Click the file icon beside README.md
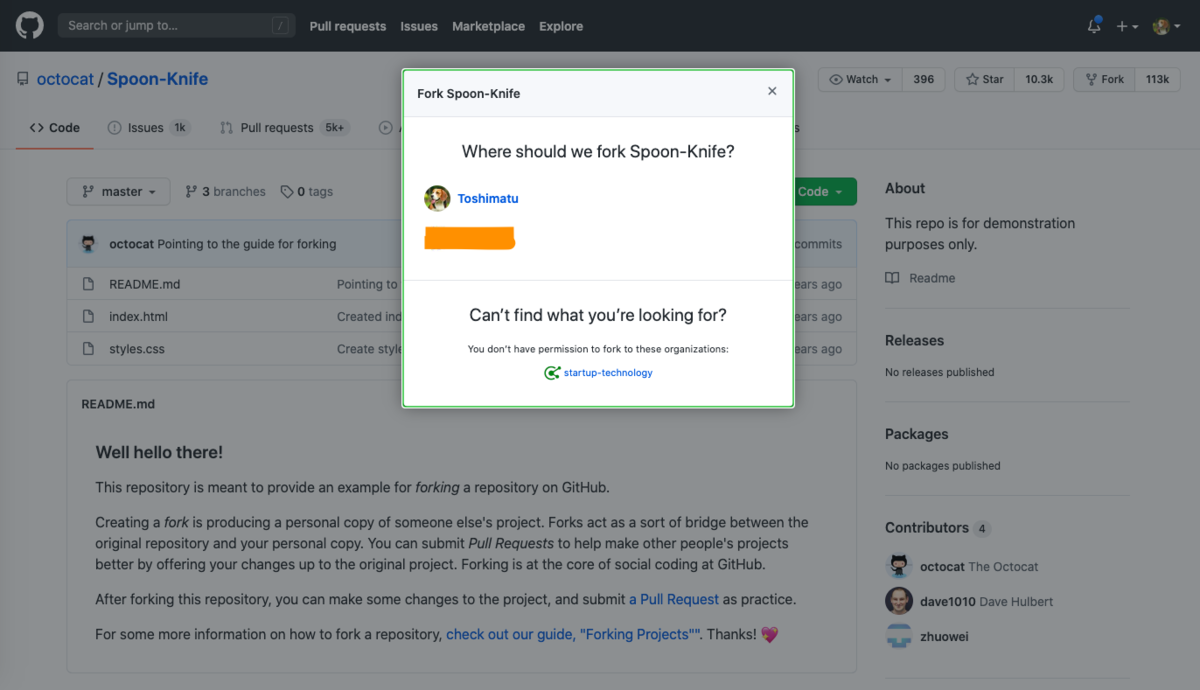This screenshot has width=1200, height=690. pyautogui.click(x=88, y=284)
